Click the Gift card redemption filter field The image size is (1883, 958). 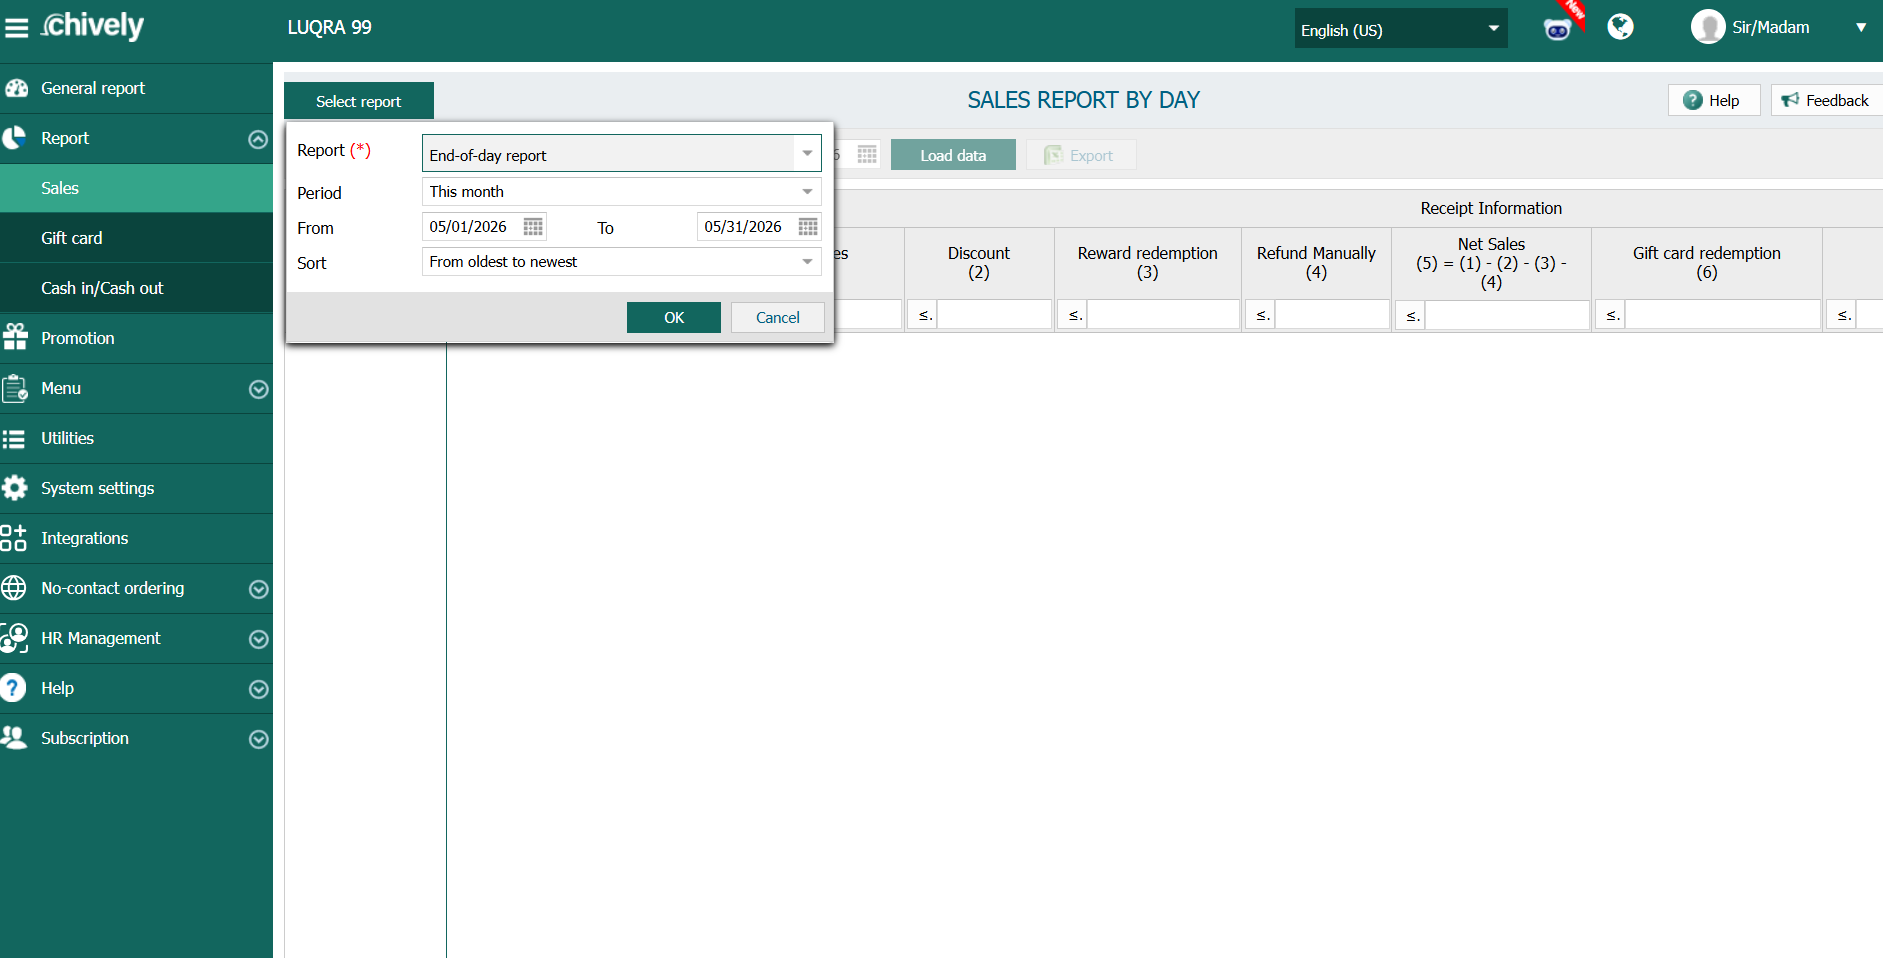pos(1722,315)
